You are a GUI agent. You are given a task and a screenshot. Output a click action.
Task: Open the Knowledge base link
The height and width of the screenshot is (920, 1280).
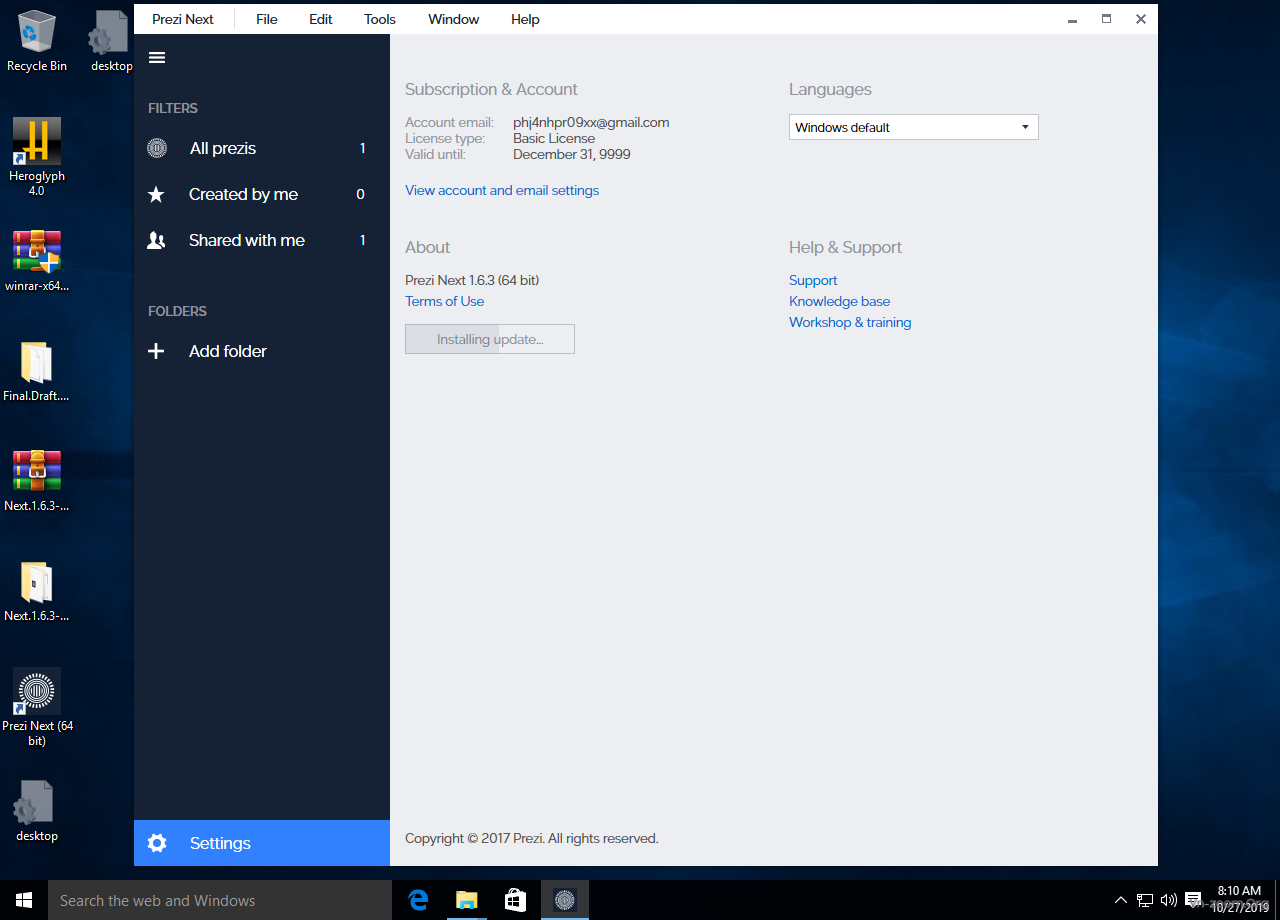[839, 301]
